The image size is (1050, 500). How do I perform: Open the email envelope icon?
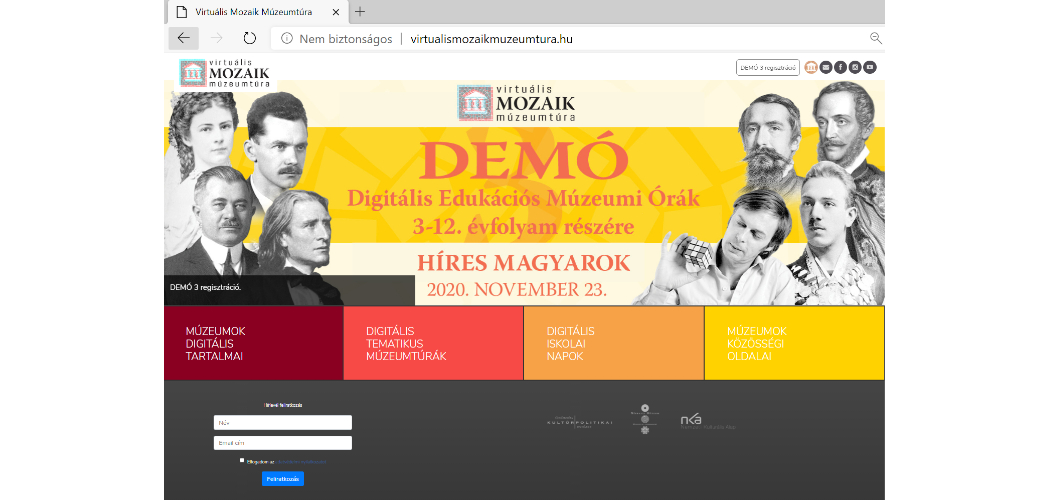(826, 67)
